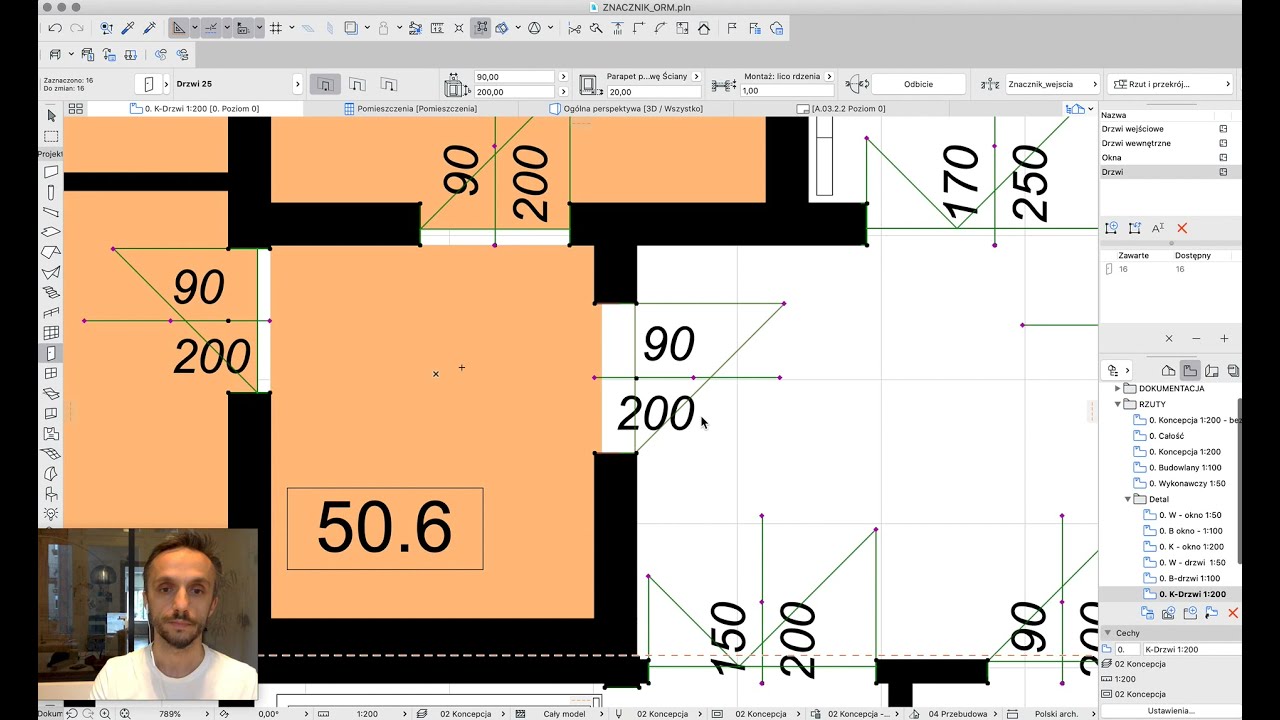
Task: Collapse the Cechy properties section
Action: pos(1108,633)
